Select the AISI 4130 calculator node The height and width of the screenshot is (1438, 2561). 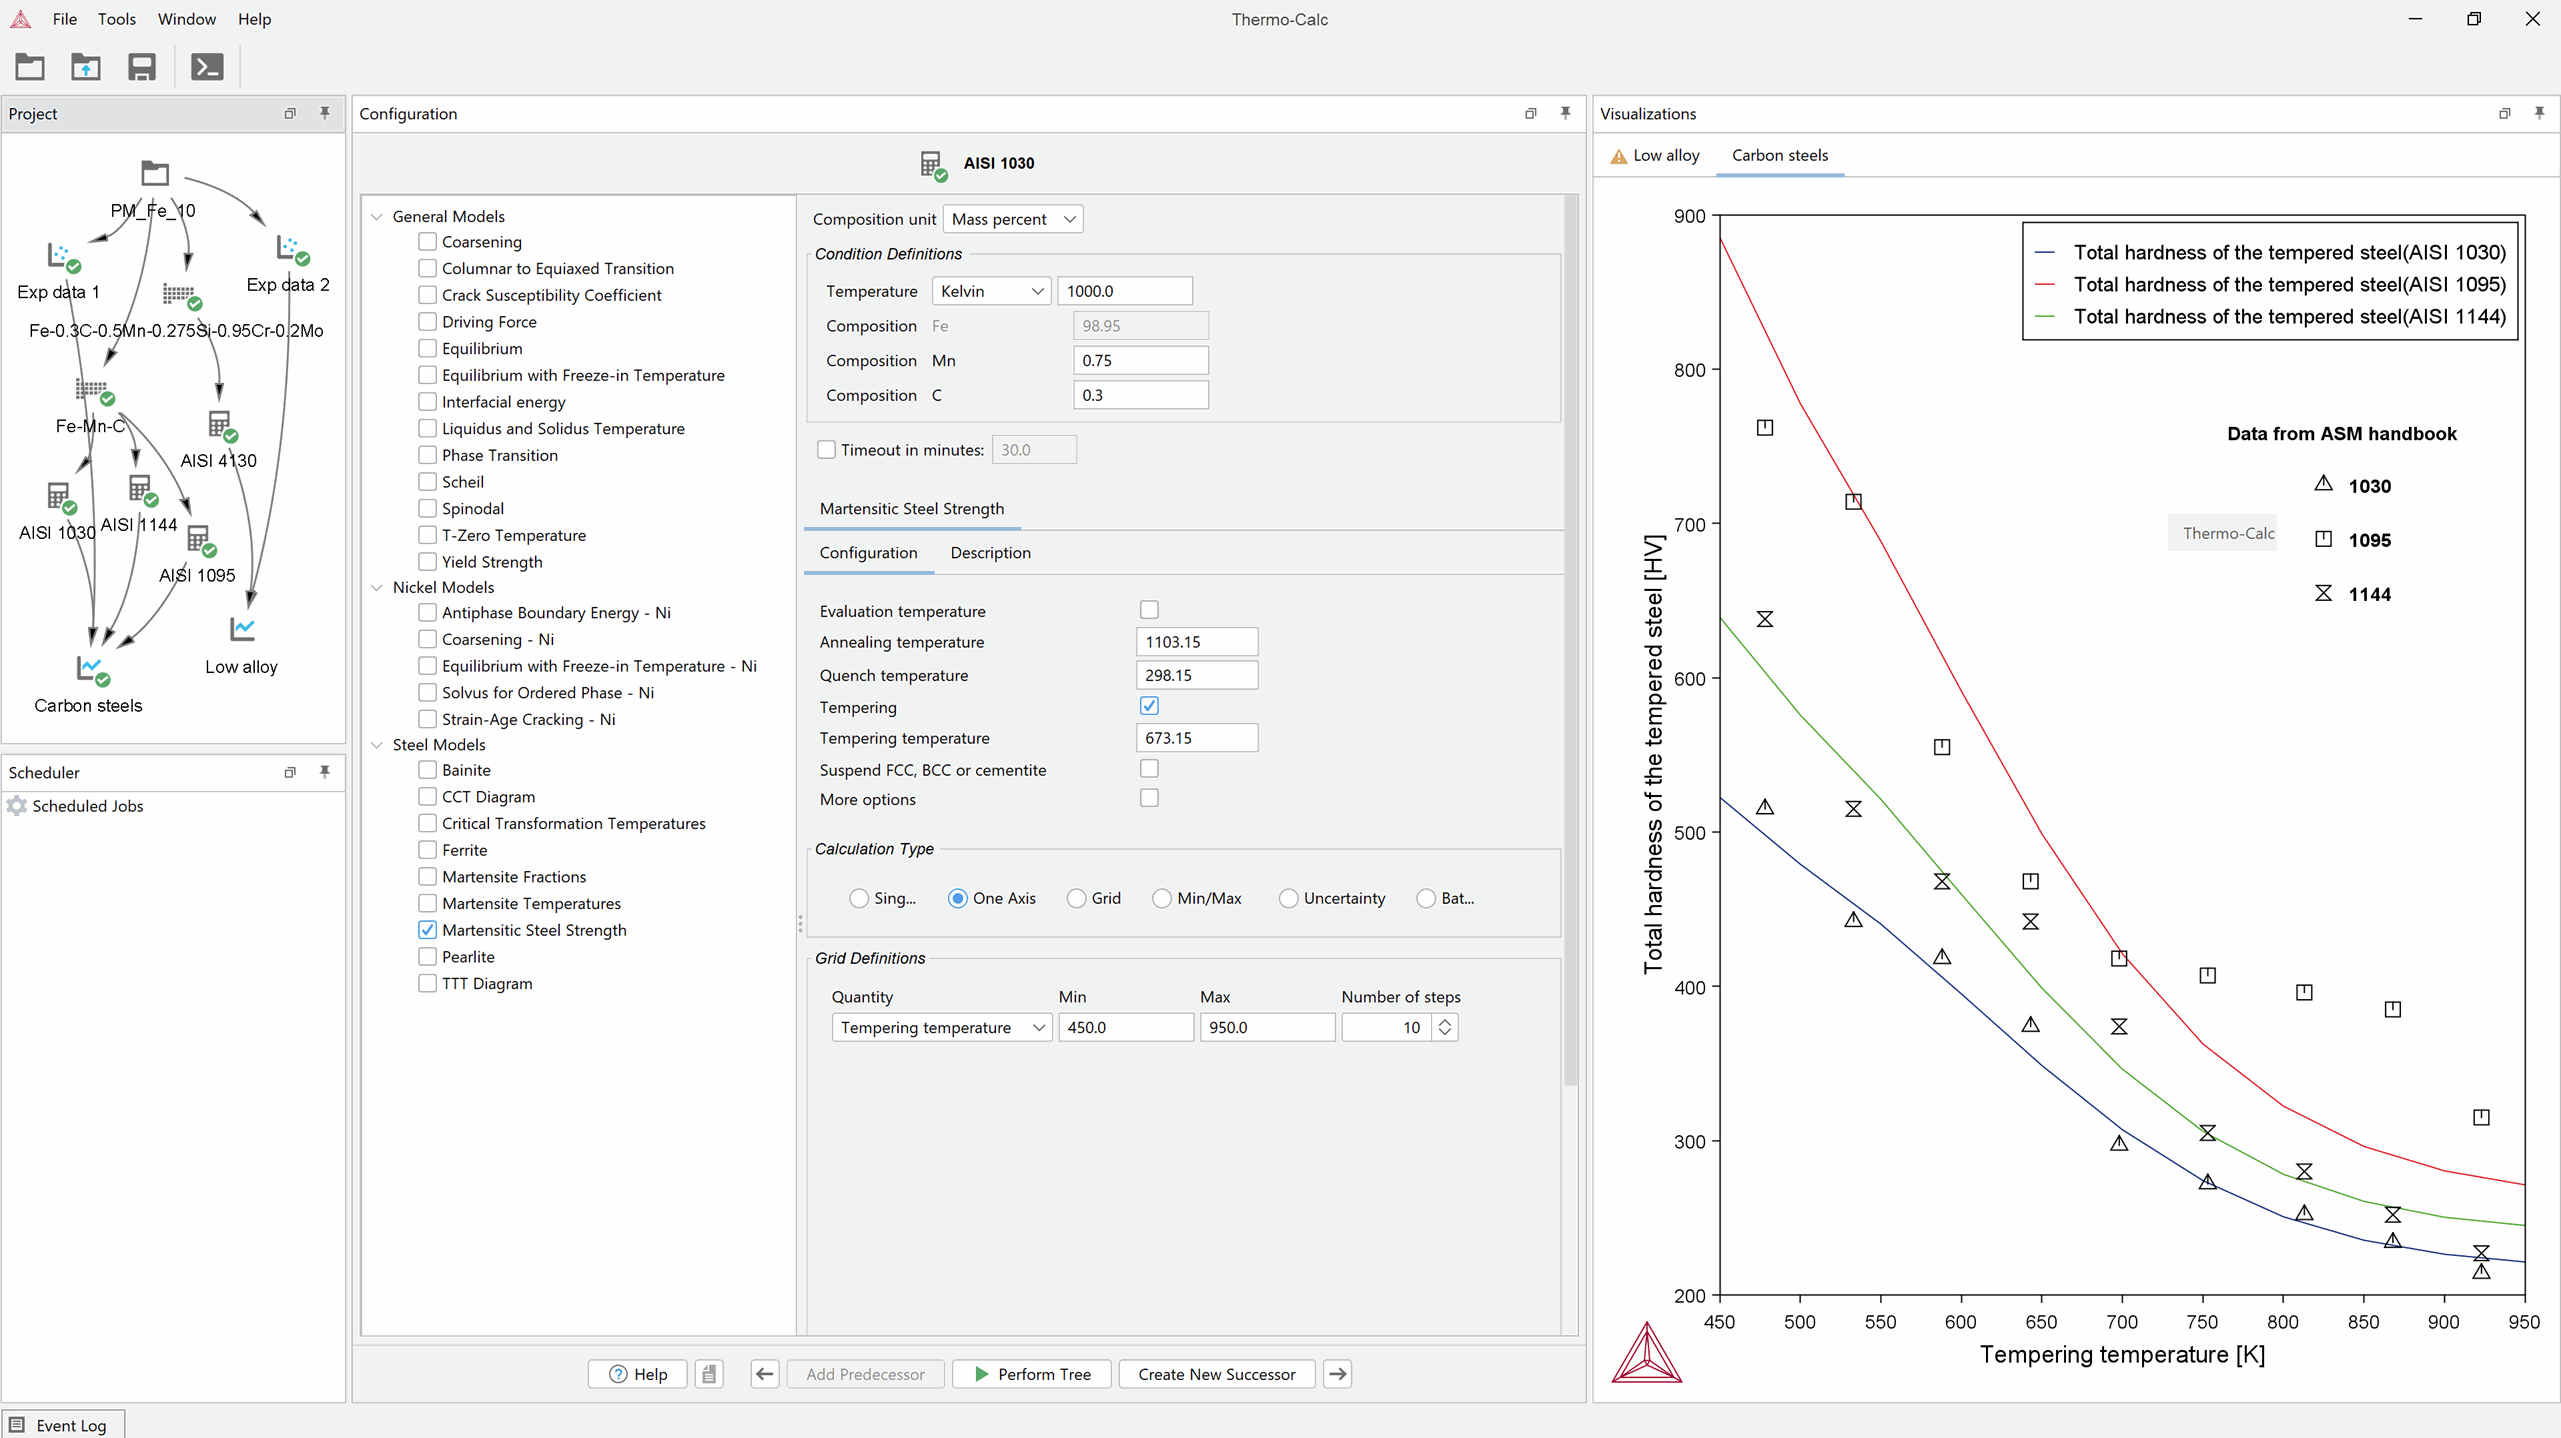click(x=221, y=425)
